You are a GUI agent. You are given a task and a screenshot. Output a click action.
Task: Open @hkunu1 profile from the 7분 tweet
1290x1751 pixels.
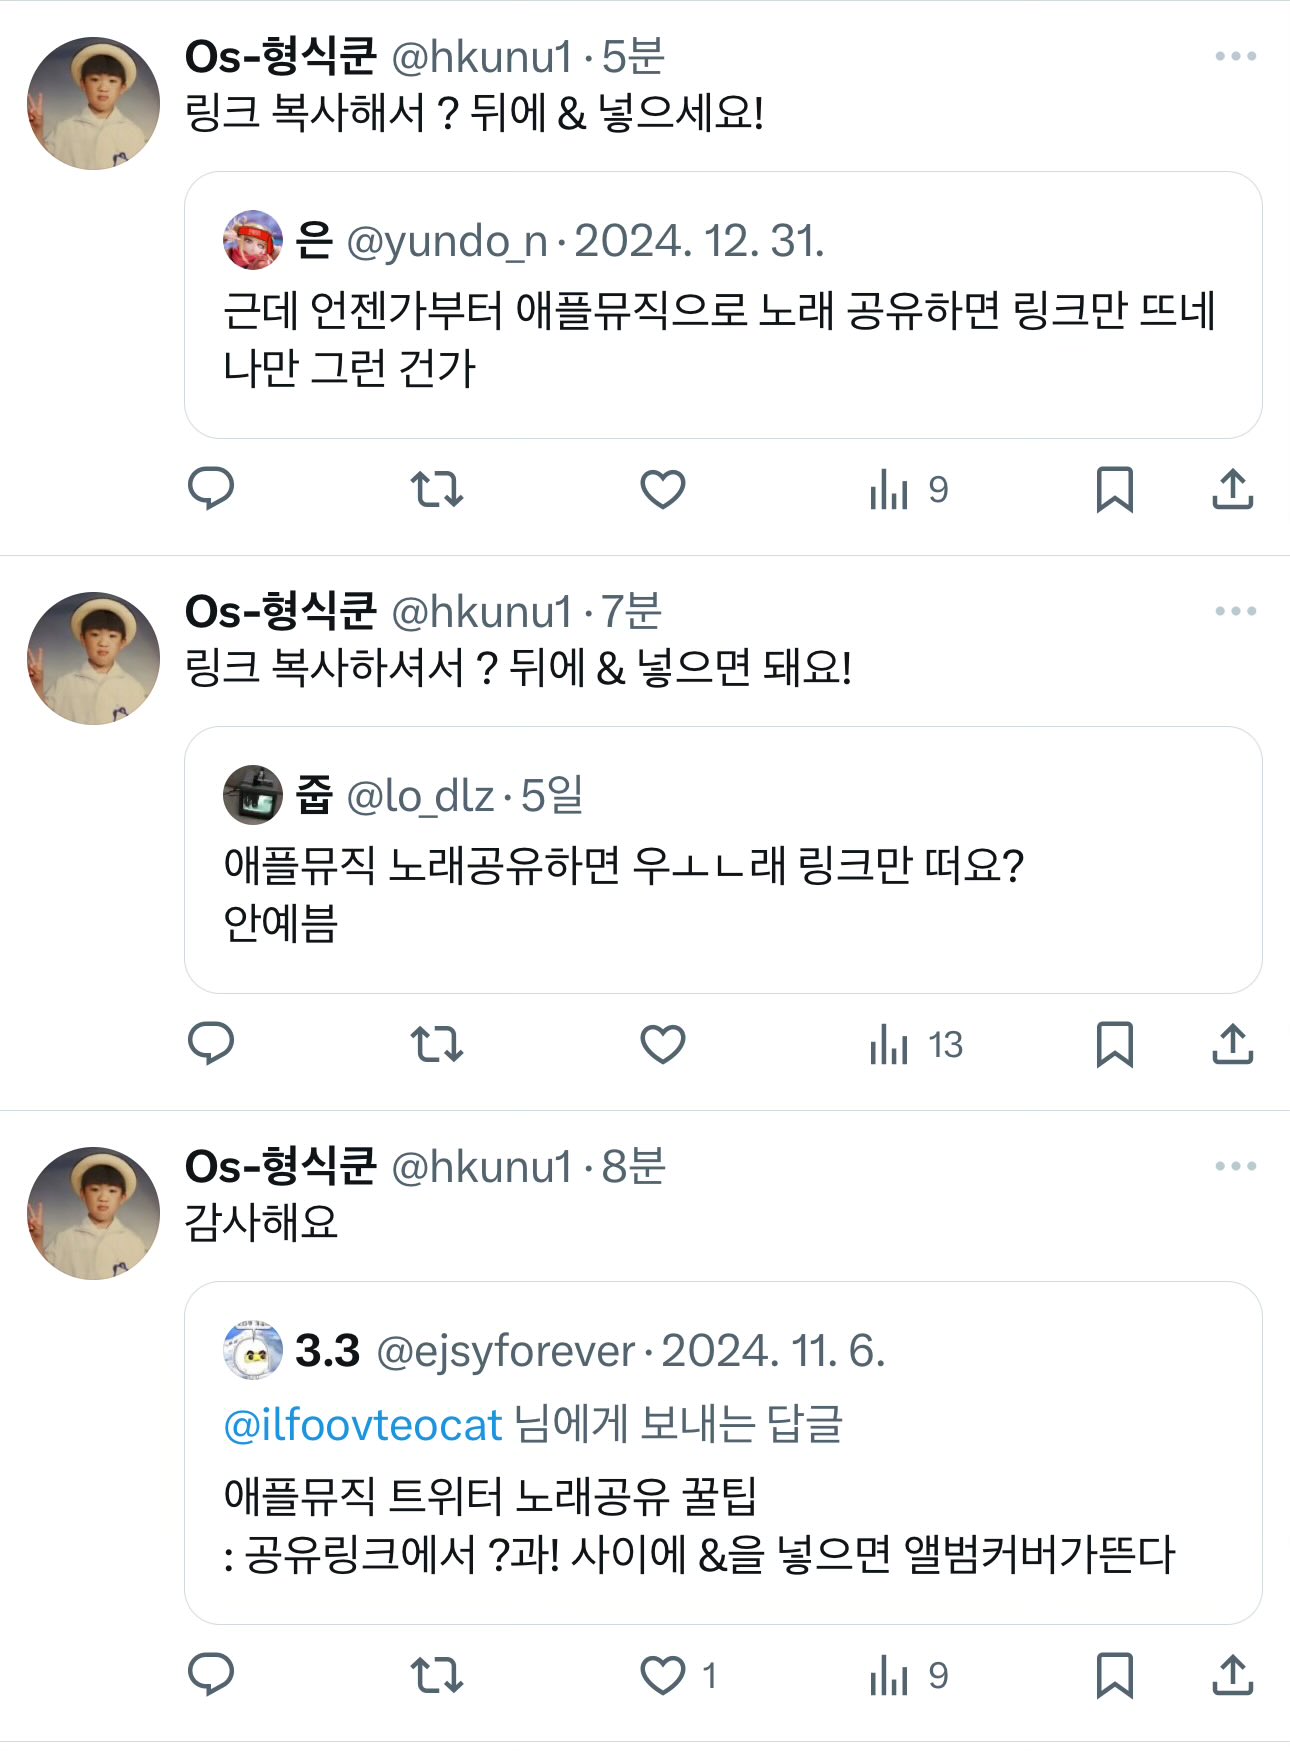(x=481, y=611)
